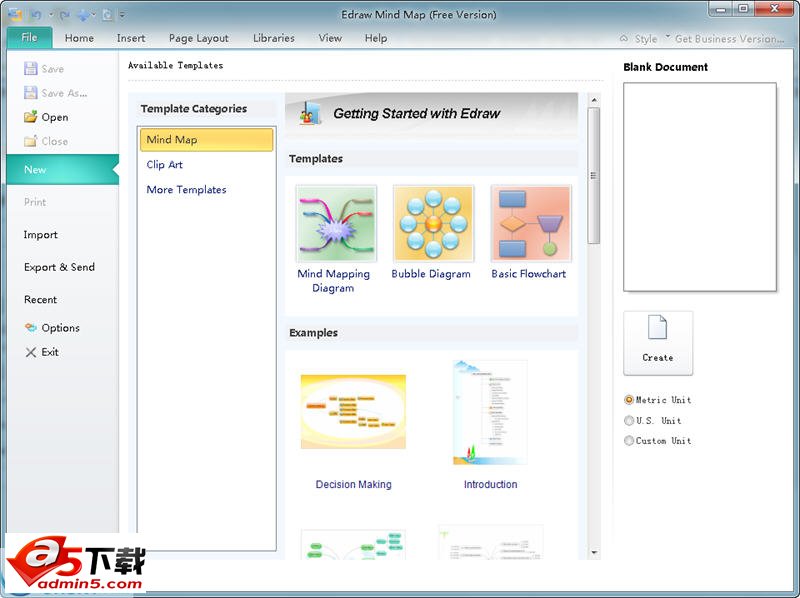Select the Basic Flowchart template icon
This screenshot has width=800, height=598.
click(x=530, y=224)
